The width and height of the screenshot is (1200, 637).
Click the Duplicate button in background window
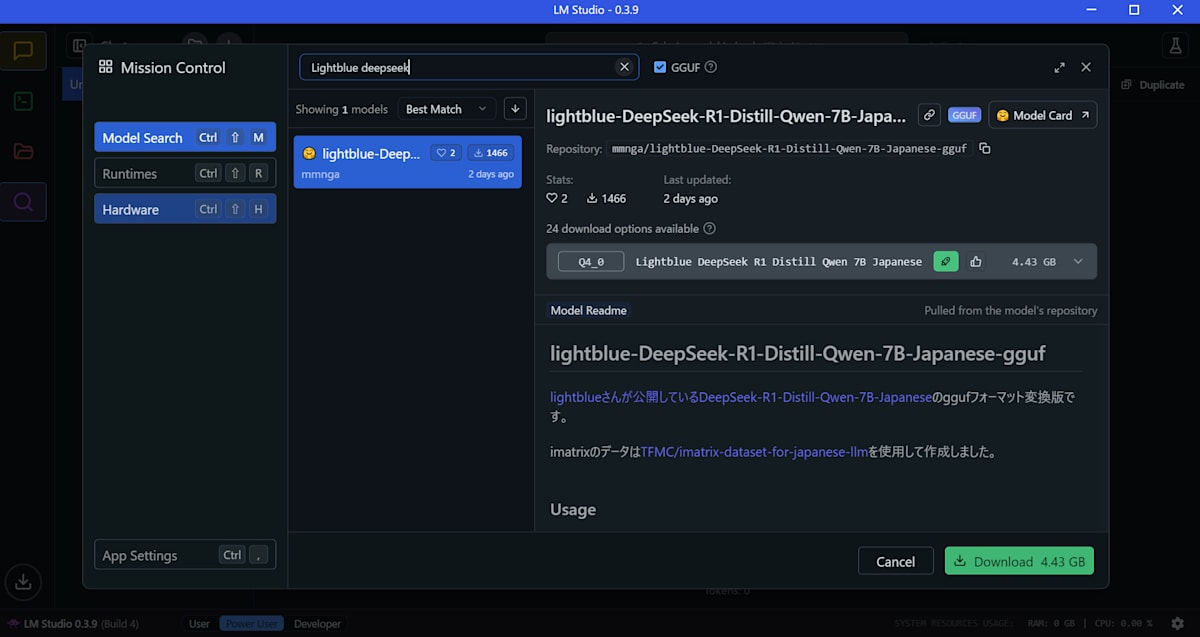(x=1153, y=85)
